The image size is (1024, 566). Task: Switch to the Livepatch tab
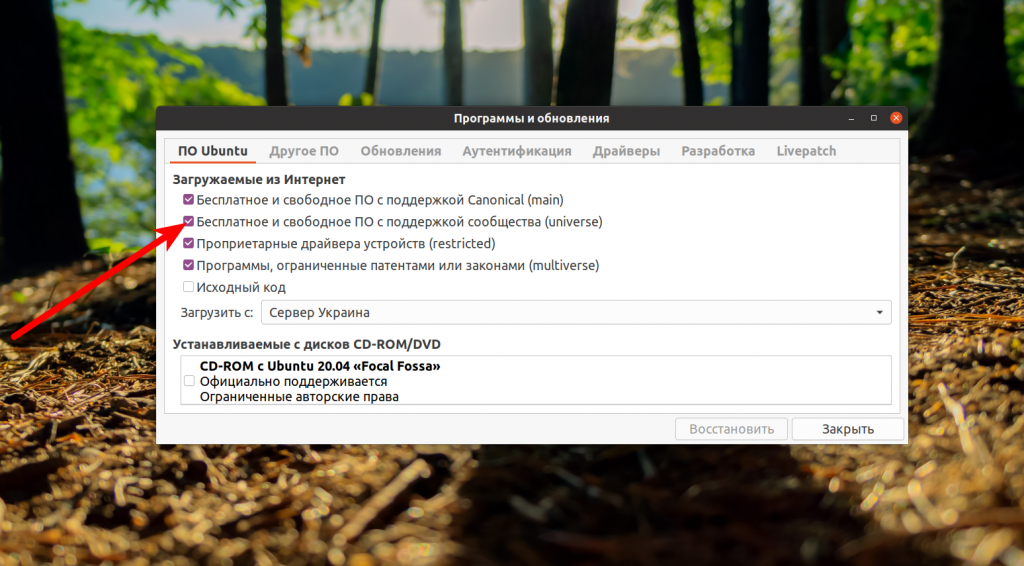click(806, 151)
